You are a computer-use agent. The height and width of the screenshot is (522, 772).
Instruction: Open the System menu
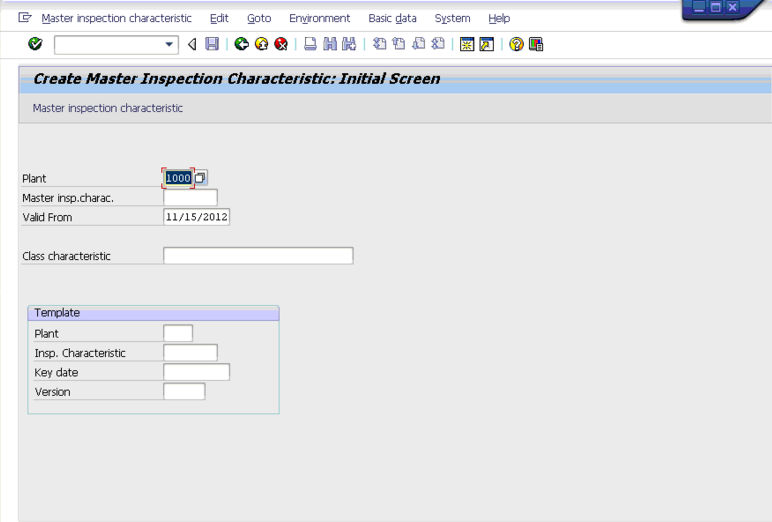pyautogui.click(x=452, y=18)
